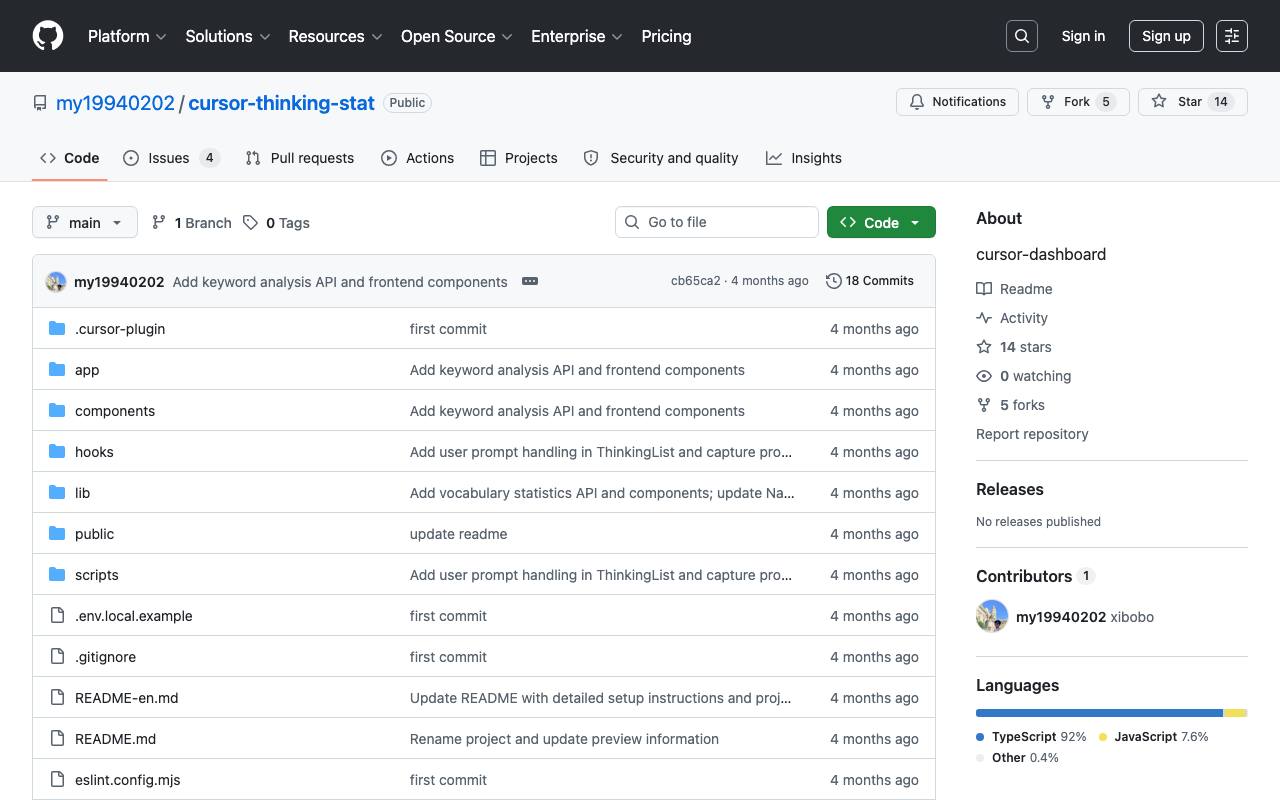Image resolution: width=1280 pixels, height=800 pixels.
Task: Click the TypeScript segment of language bar
Action: 1099,713
